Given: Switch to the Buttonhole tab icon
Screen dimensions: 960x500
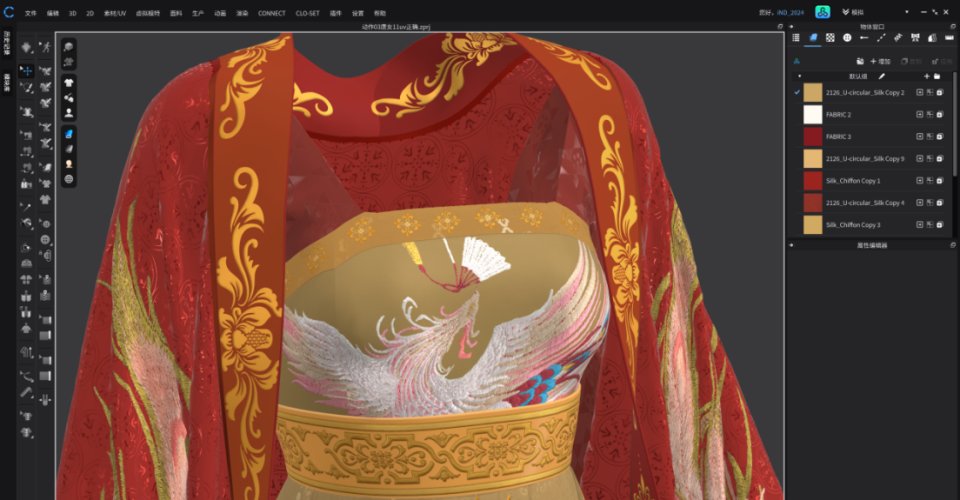Looking at the screenshot, I should 864,38.
